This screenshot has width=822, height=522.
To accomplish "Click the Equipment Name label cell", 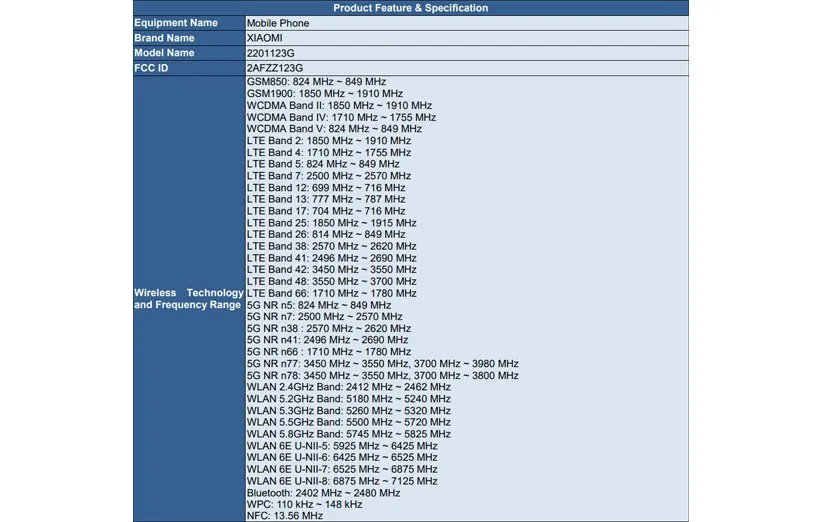I will pyautogui.click(x=176, y=22).
